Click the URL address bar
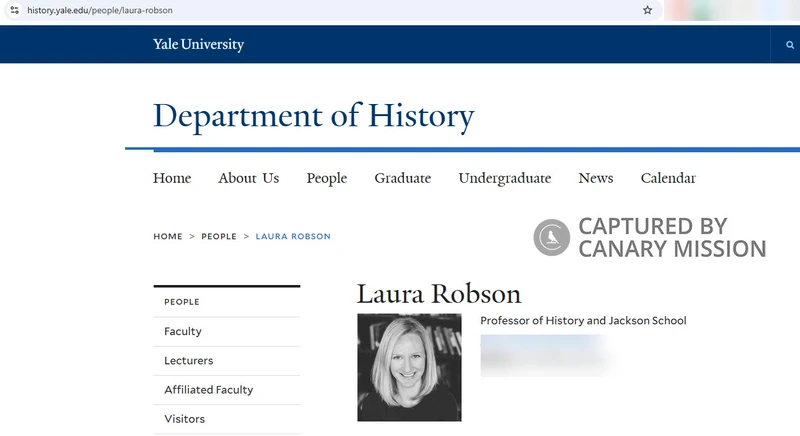The image size is (800, 436). coord(300,10)
